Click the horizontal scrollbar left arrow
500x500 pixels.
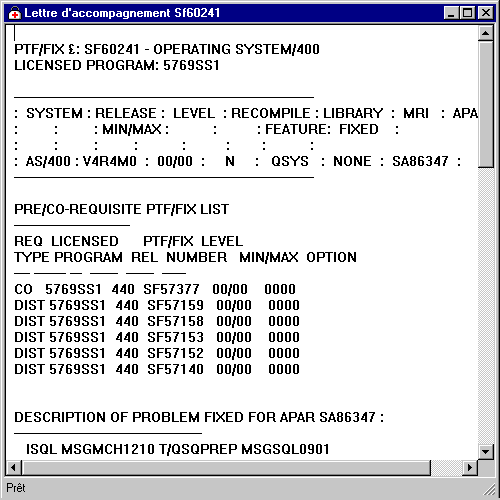click(x=14, y=467)
